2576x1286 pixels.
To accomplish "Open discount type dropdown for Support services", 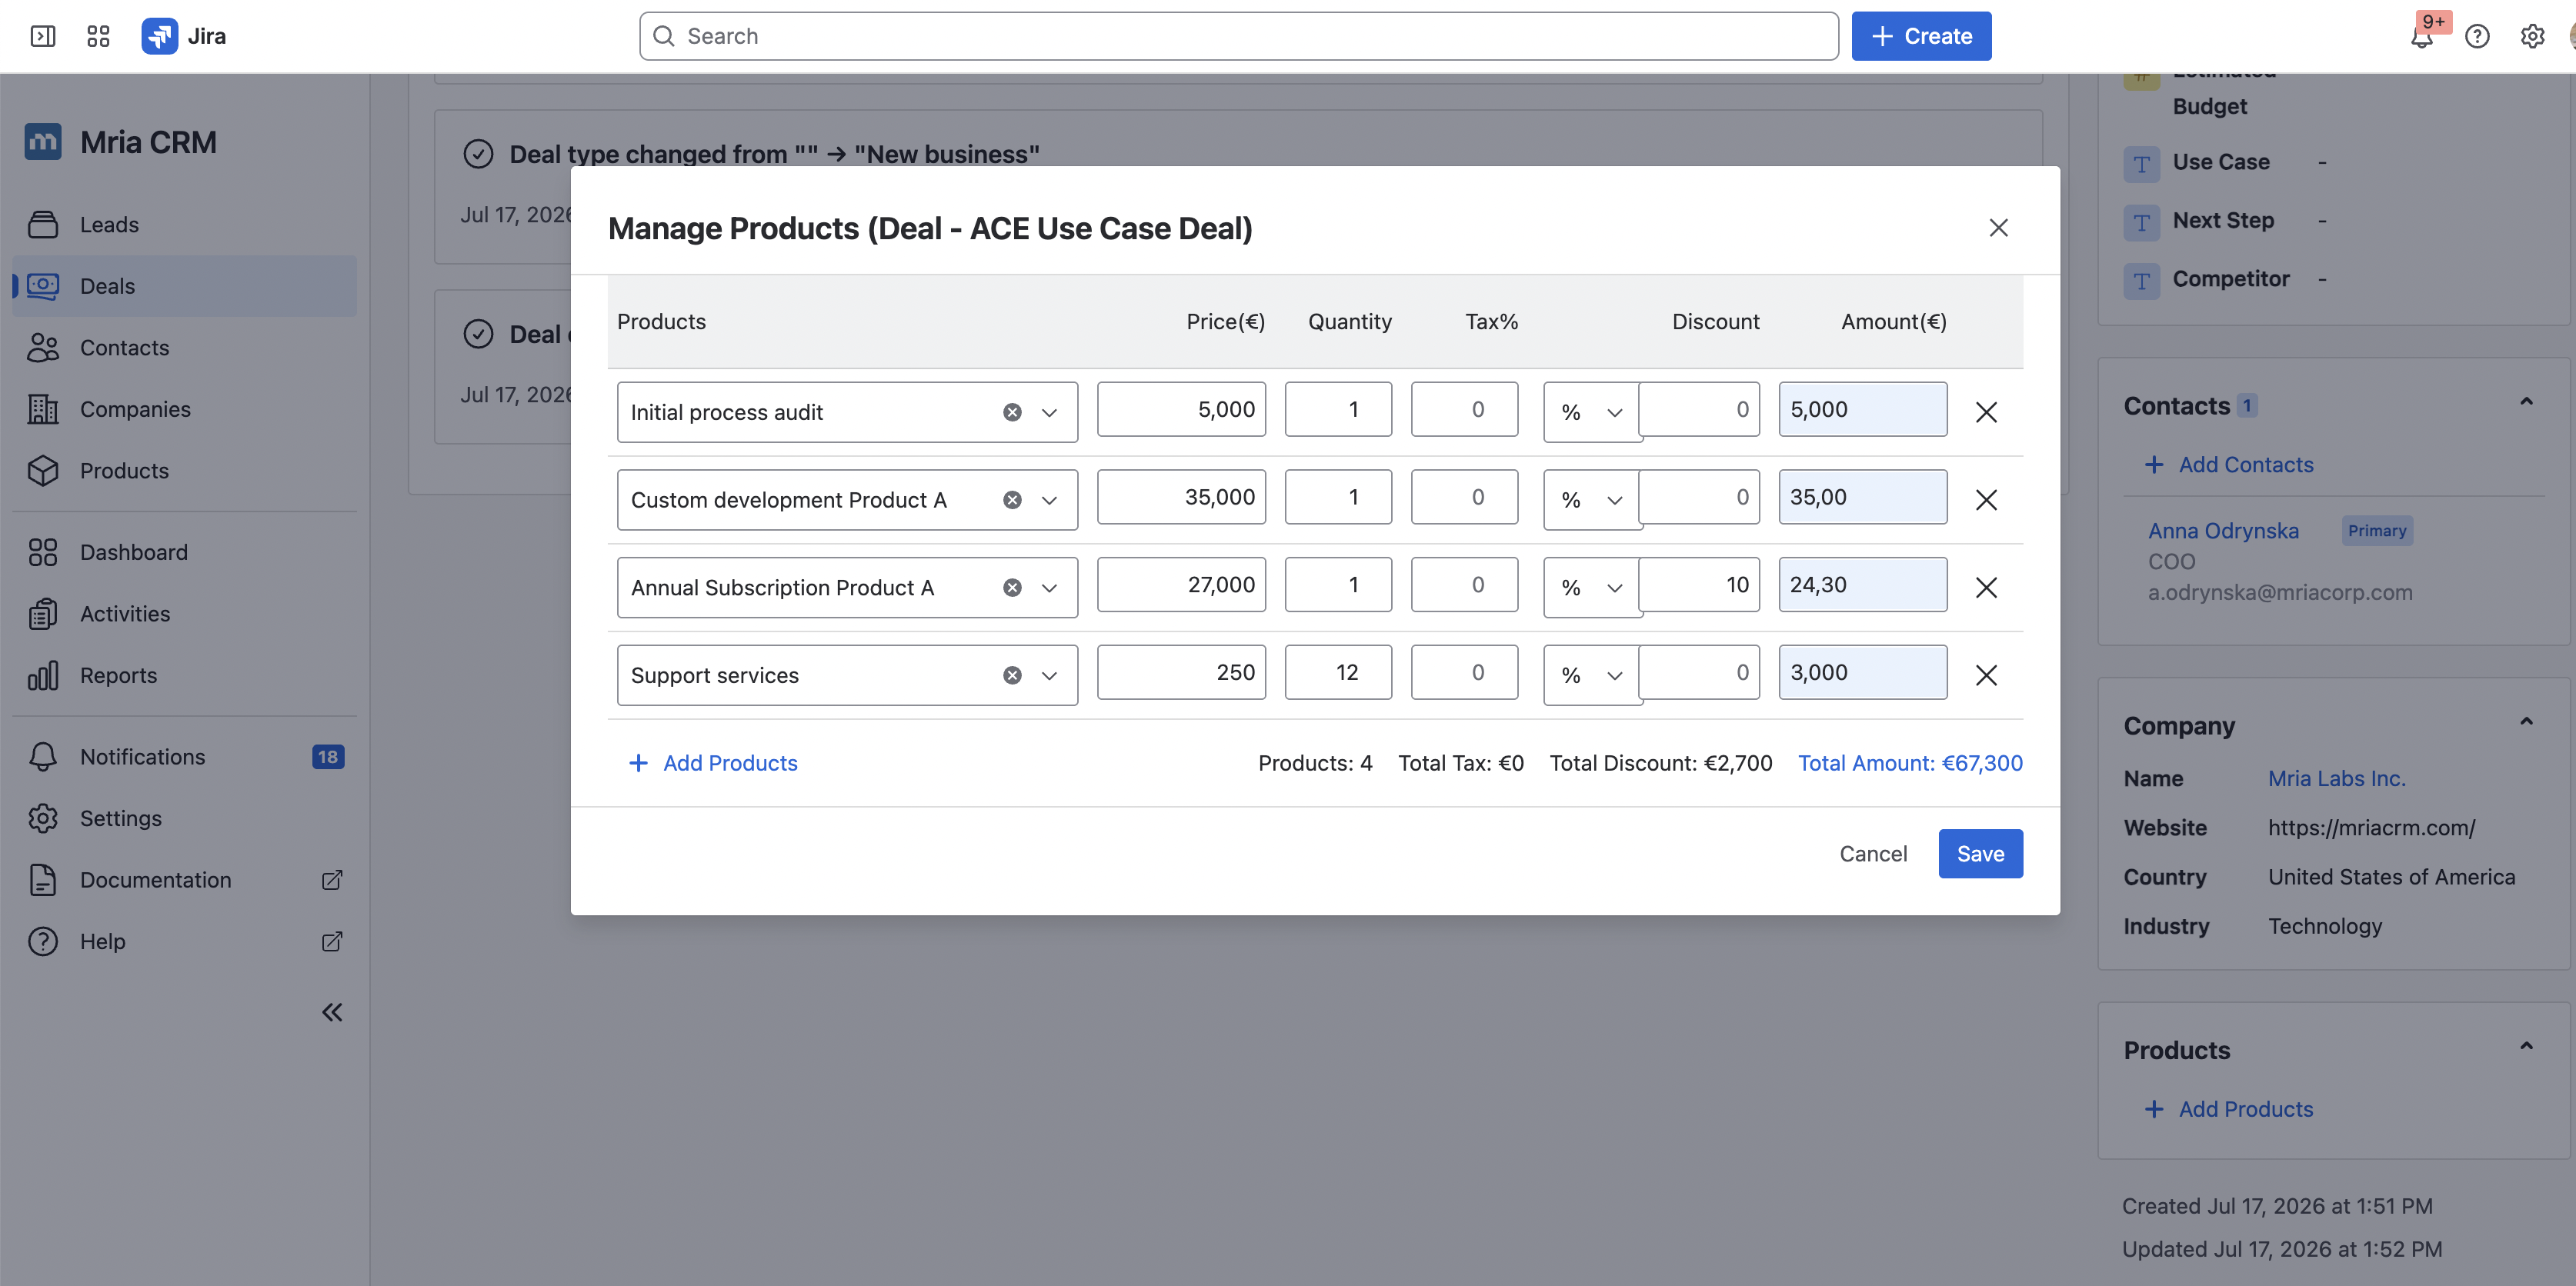I will tap(1591, 676).
